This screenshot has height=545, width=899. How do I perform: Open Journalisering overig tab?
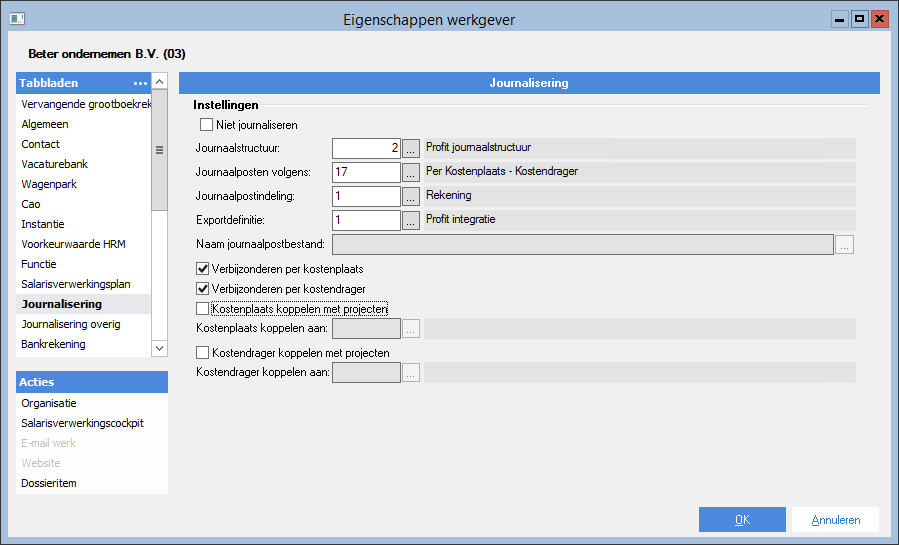(x=84, y=324)
